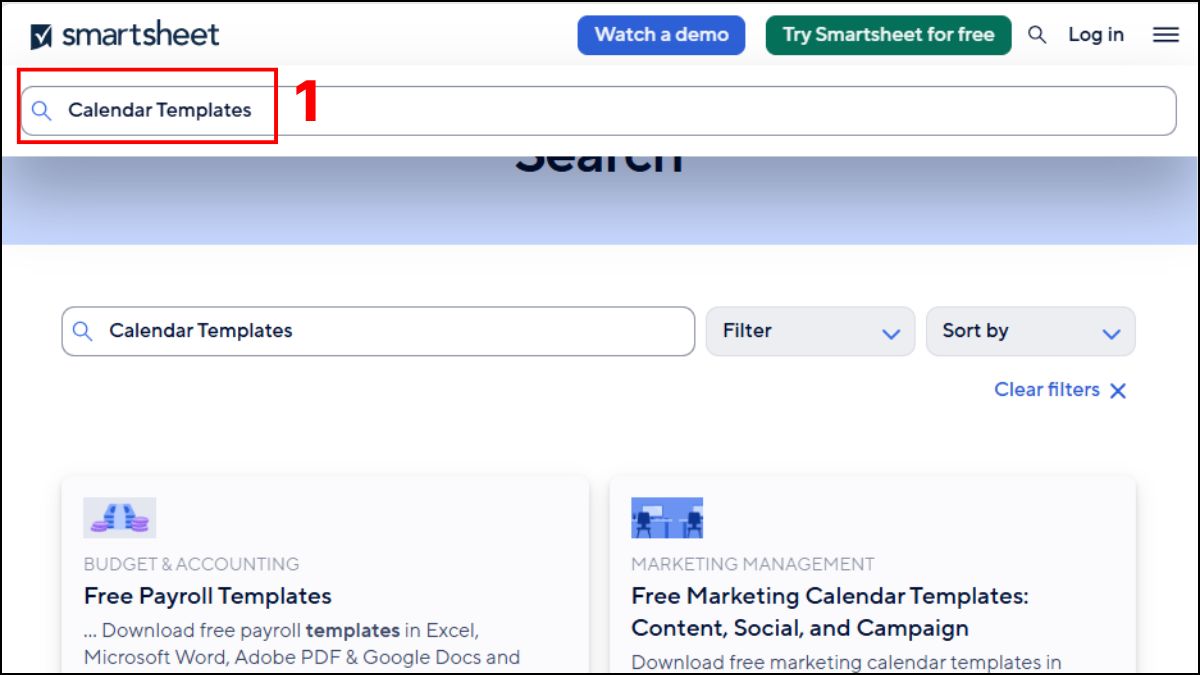The height and width of the screenshot is (675, 1200).
Task: Click the Clear filters link
Action: pos(1048,390)
